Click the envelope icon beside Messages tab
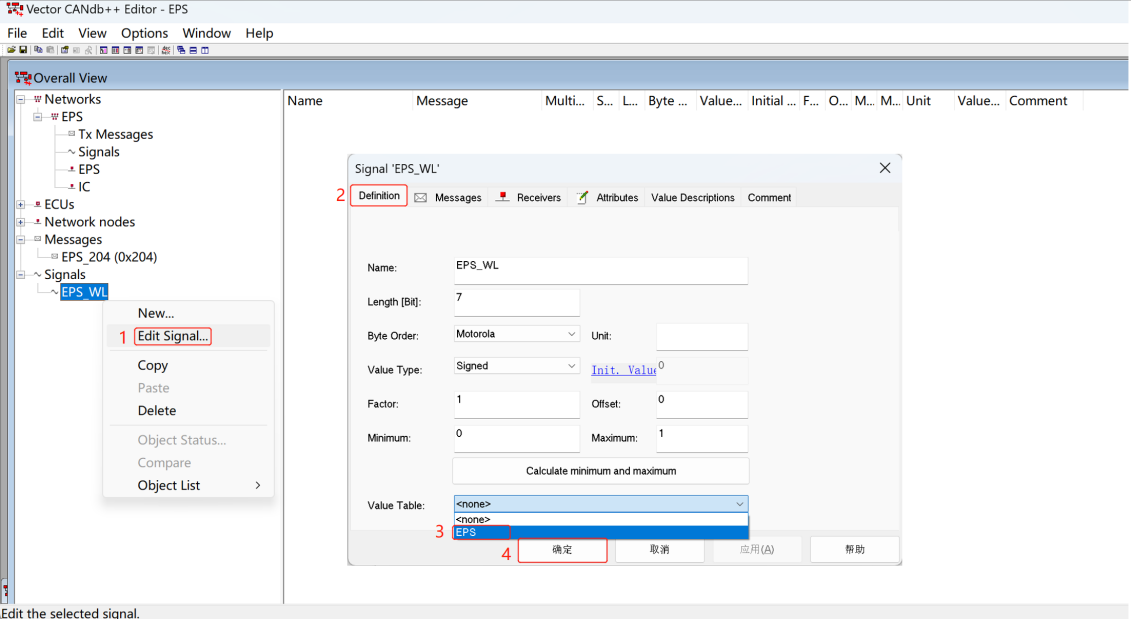Viewport: 1131px width, 619px height. pyautogui.click(x=421, y=198)
